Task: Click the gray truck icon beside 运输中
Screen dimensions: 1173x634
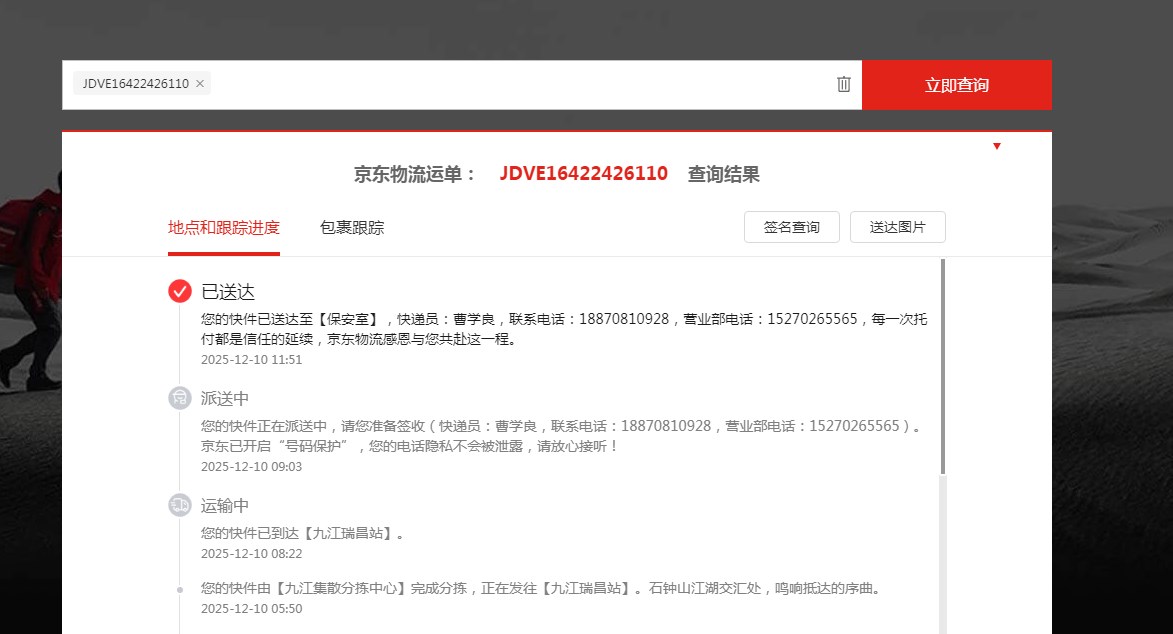Action: [180, 505]
